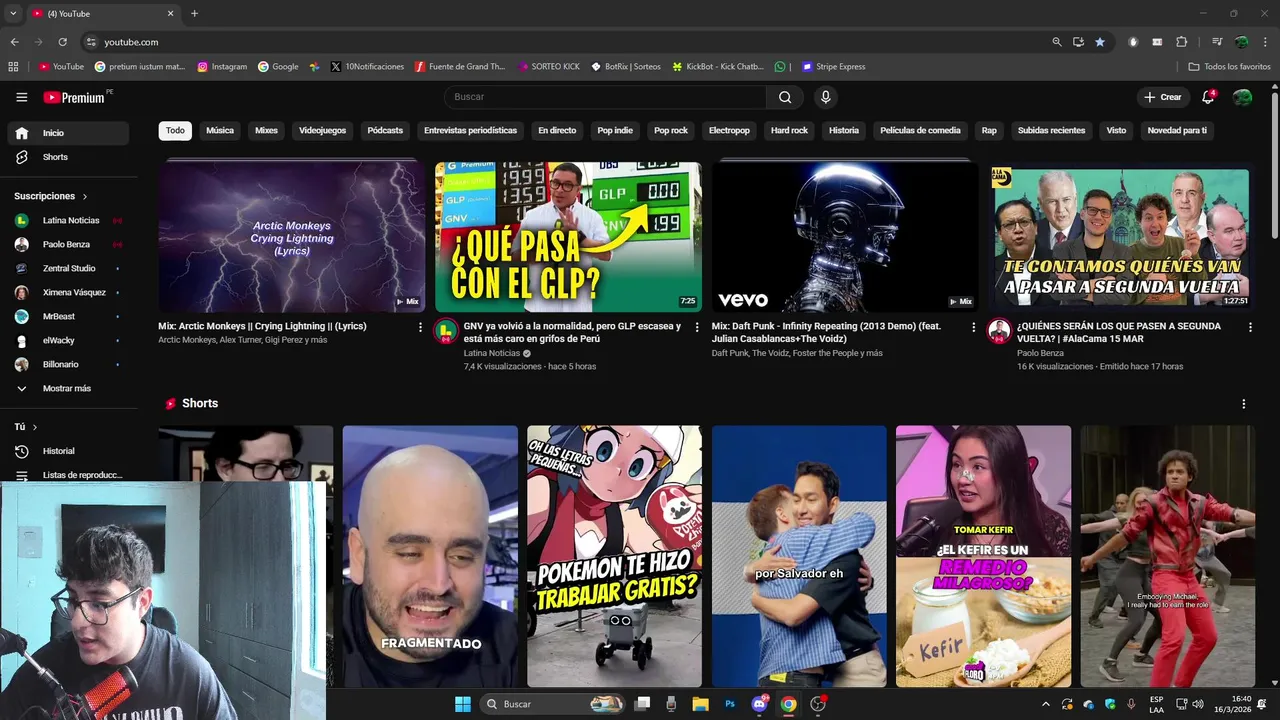Bookmark this page star icon
Viewport: 1280px width, 720px height.
1100,42
